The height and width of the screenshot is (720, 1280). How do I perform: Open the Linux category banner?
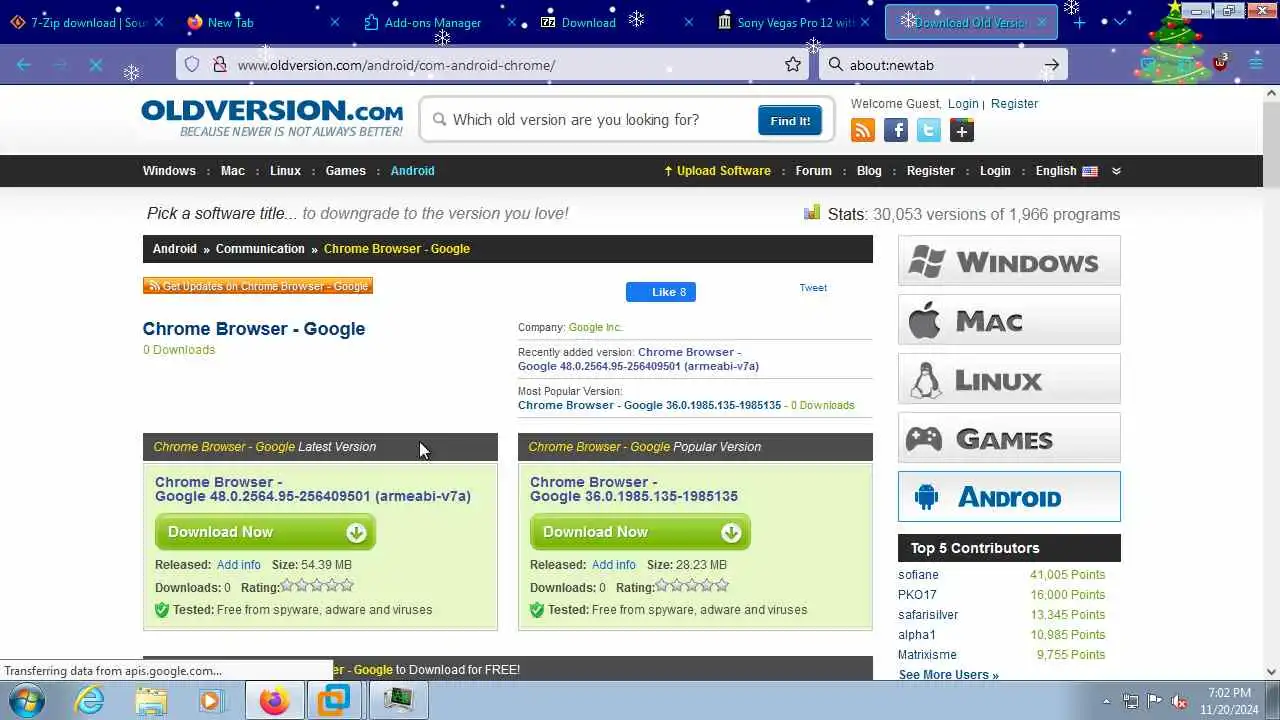click(x=1009, y=379)
